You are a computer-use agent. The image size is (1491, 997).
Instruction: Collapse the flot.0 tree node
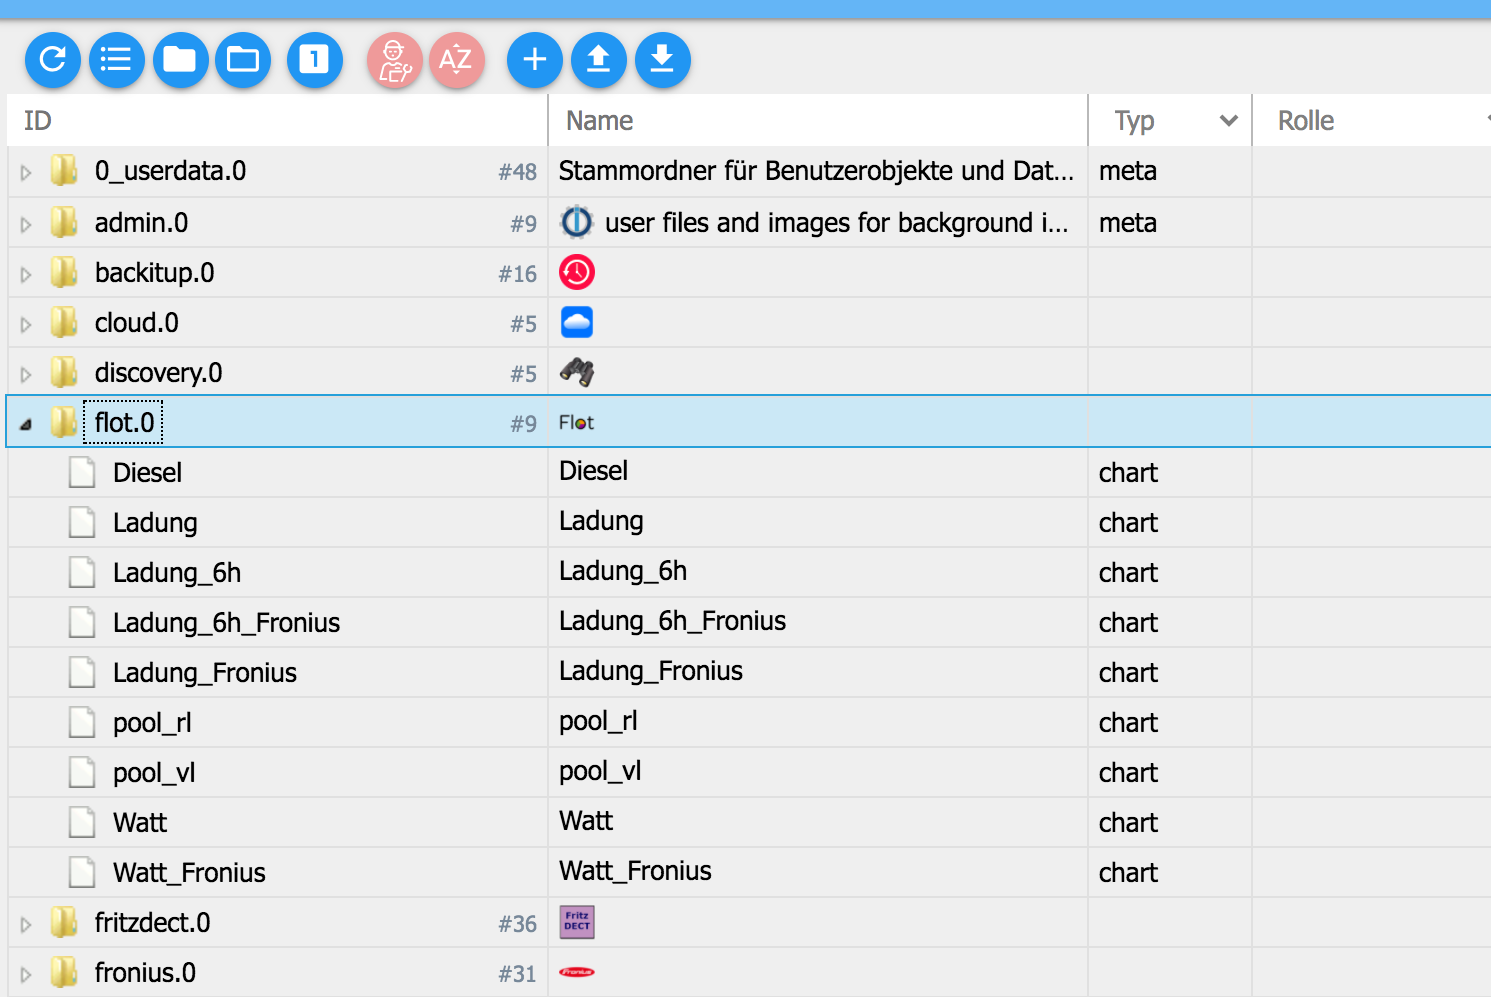pos(26,424)
